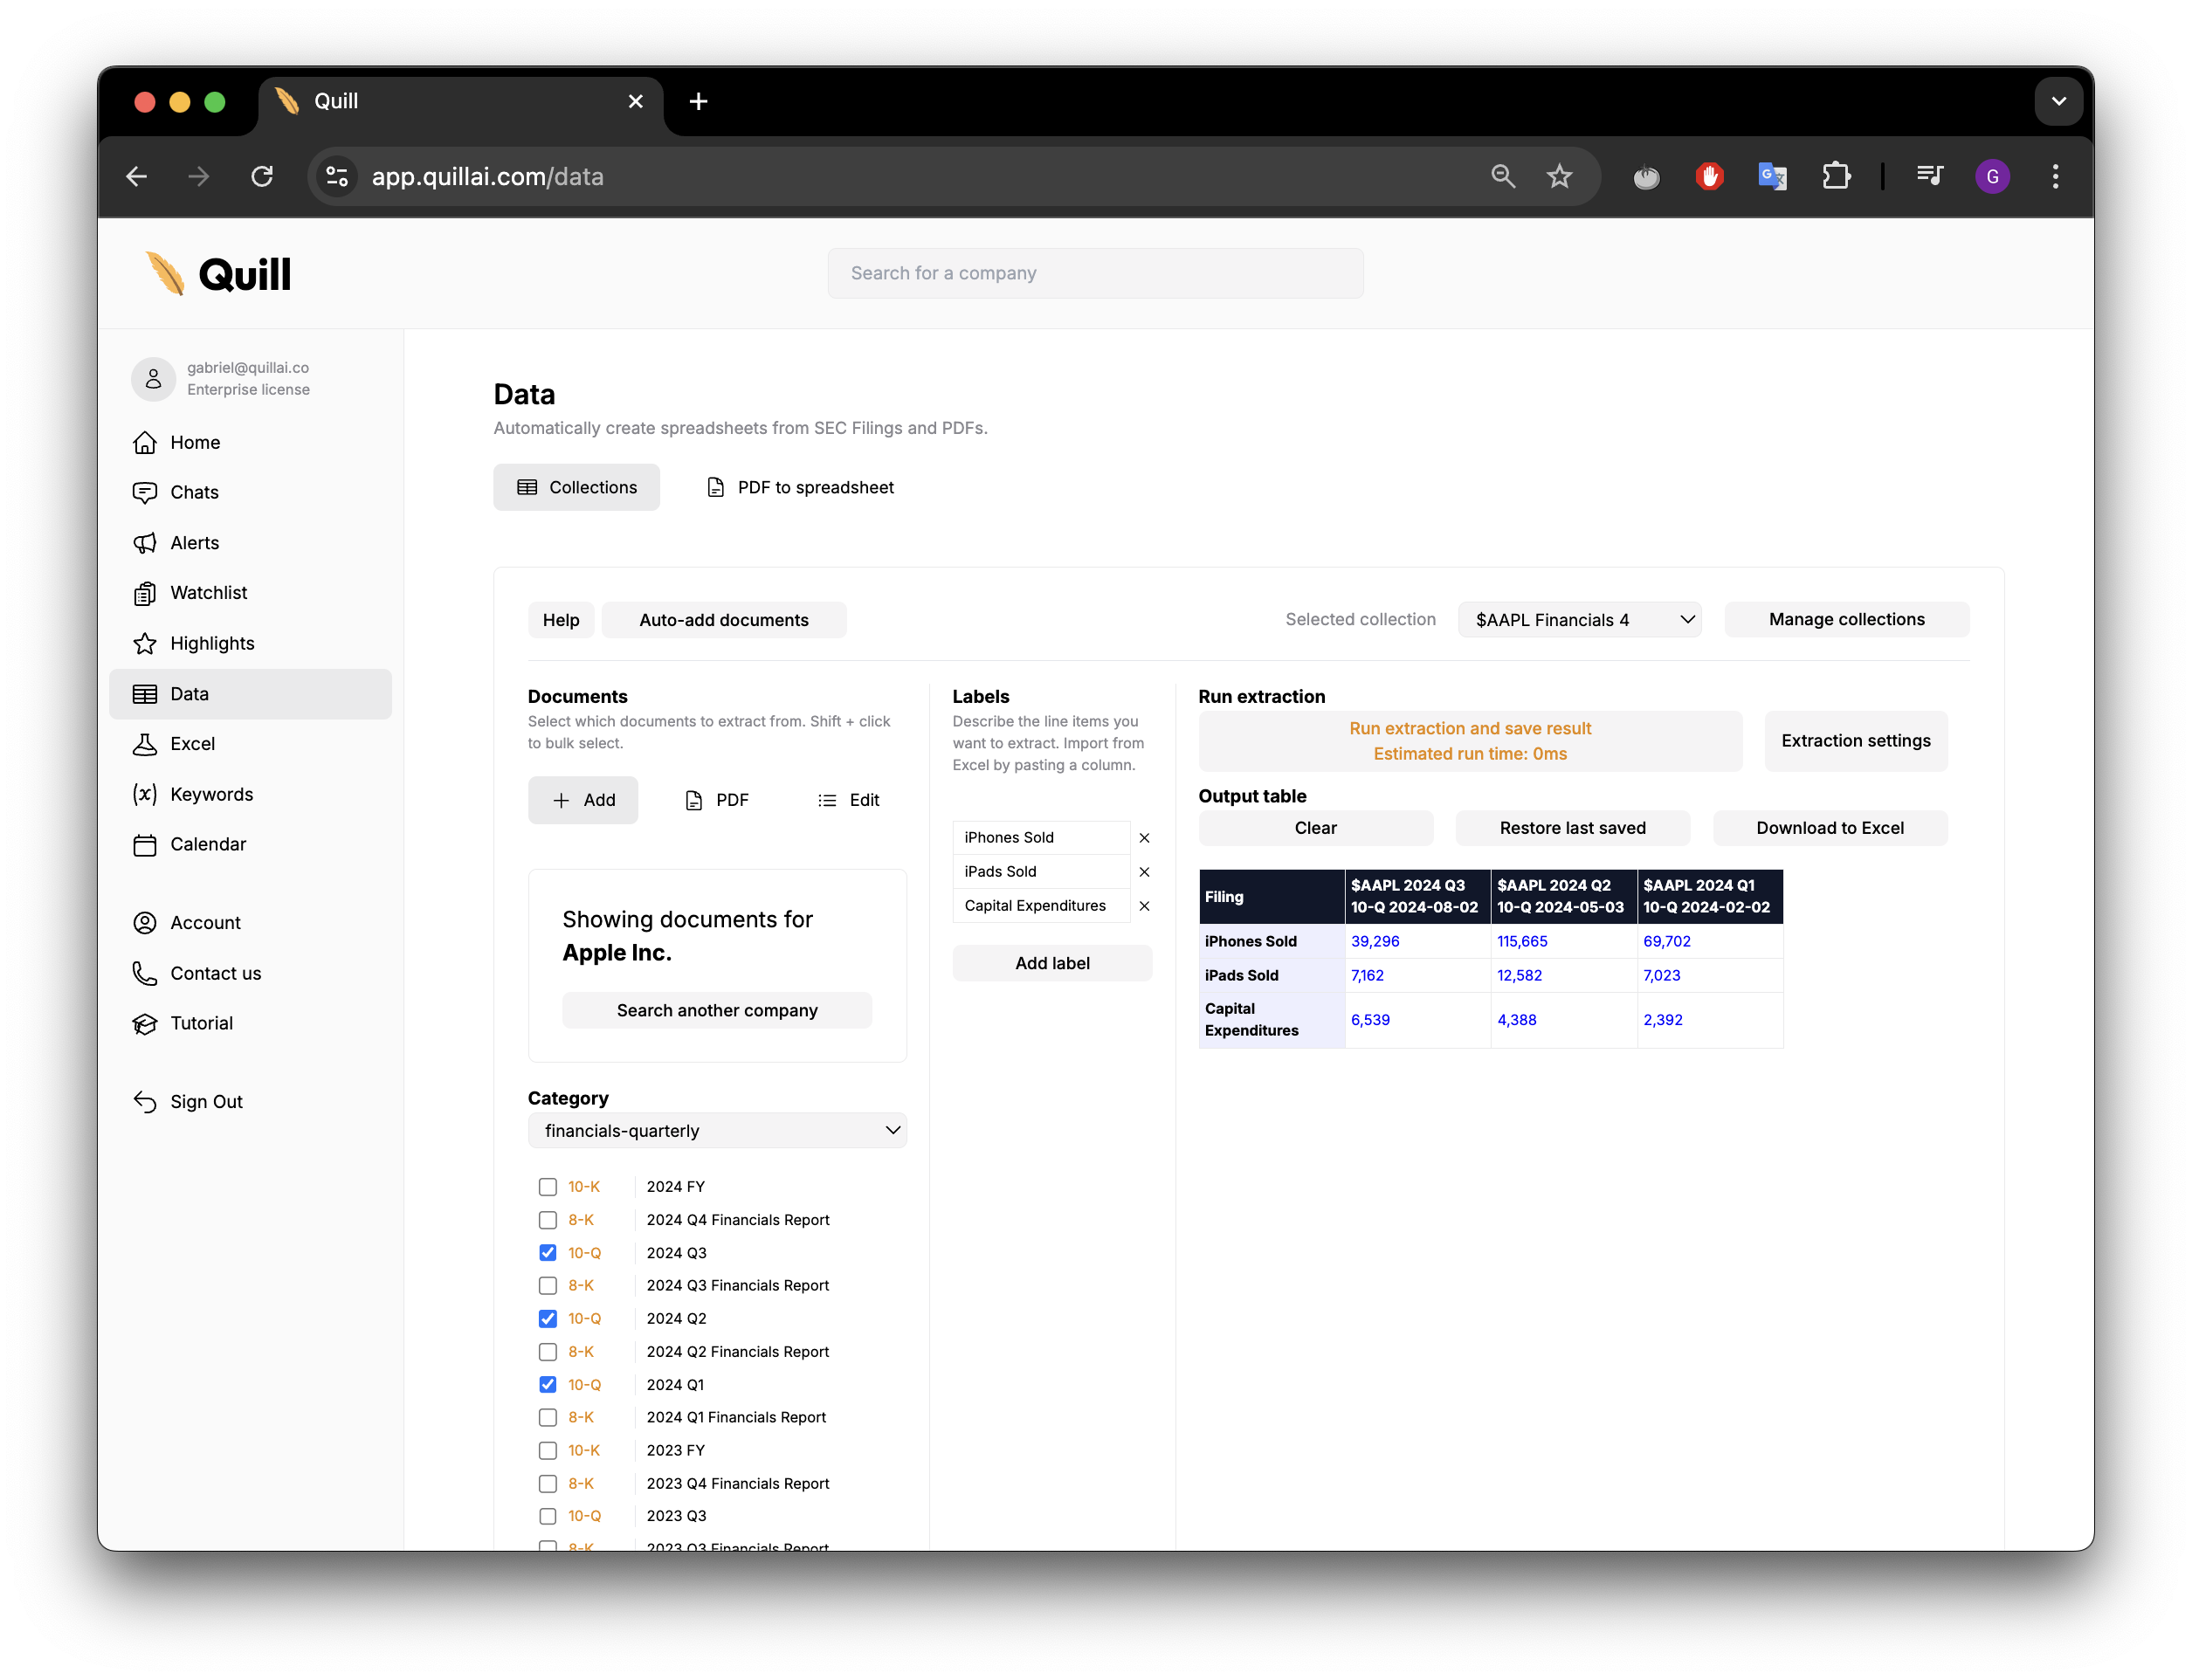Open Calendar using the calendar icon
The width and height of the screenshot is (2192, 1680).
(x=146, y=844)
